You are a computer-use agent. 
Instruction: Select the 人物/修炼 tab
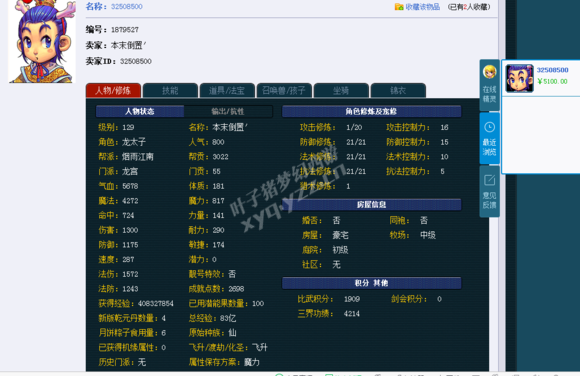pyautogui.click(x=113, y=91)
